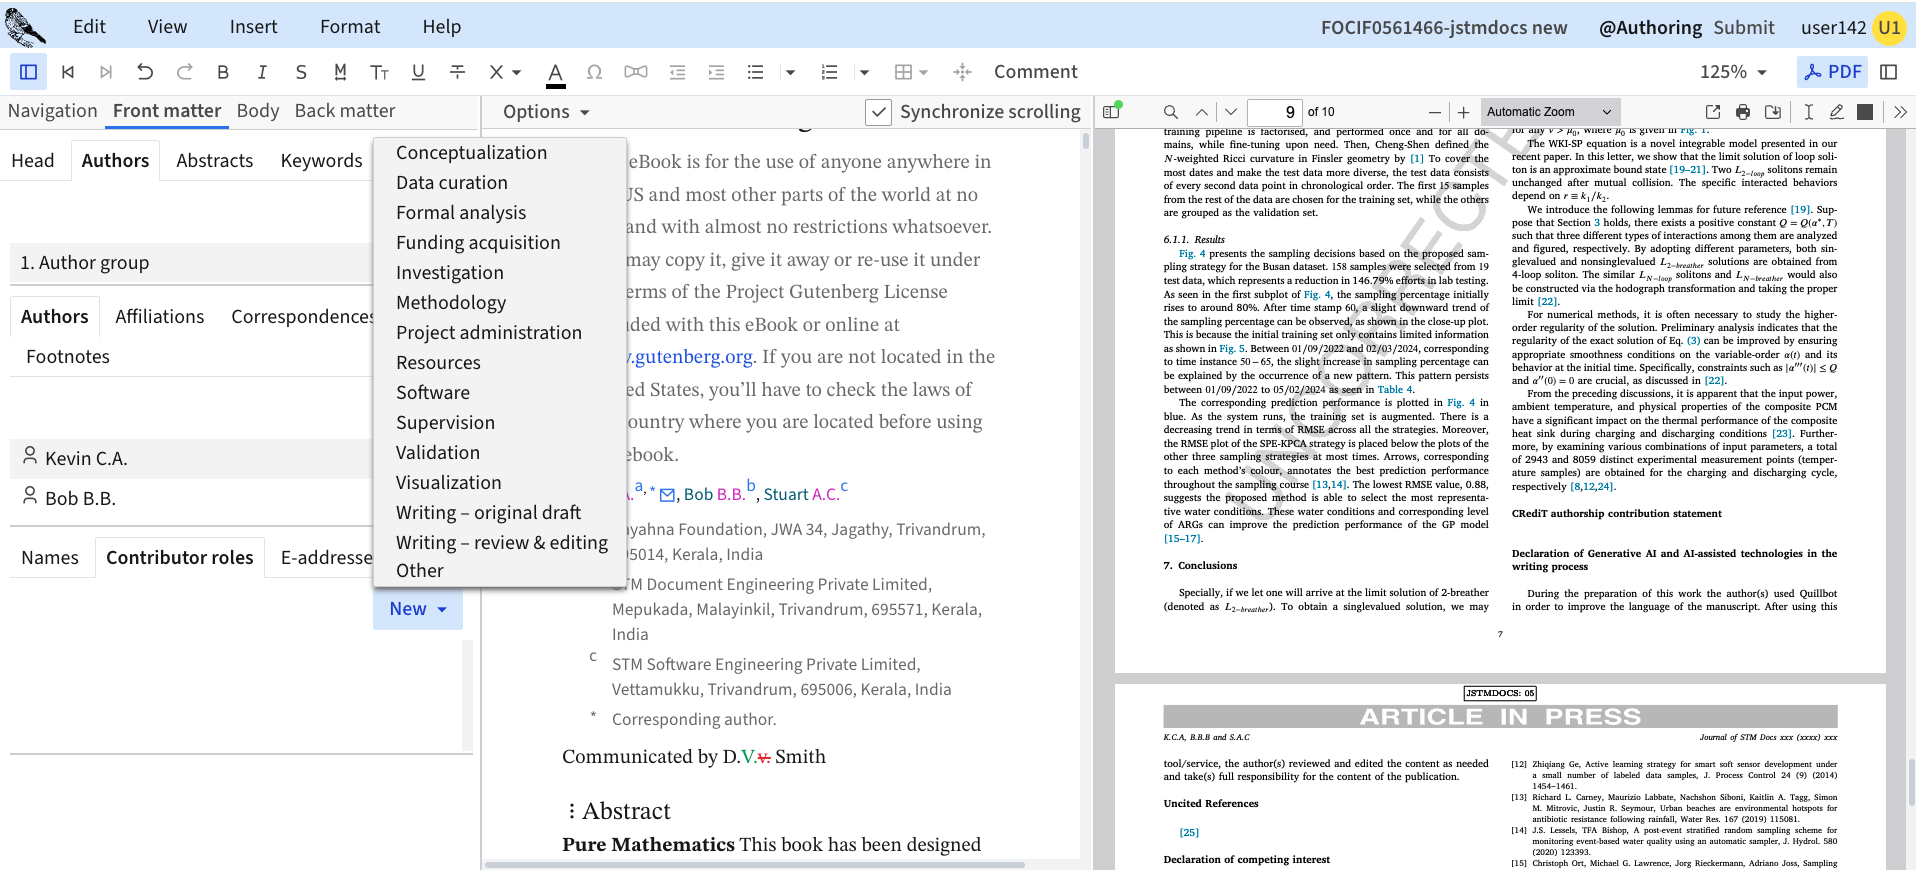The height and width of the screenshot is (870, 1916).
Task: Print the PDF using the printer icon
Action: click(x=1743, y=112)
